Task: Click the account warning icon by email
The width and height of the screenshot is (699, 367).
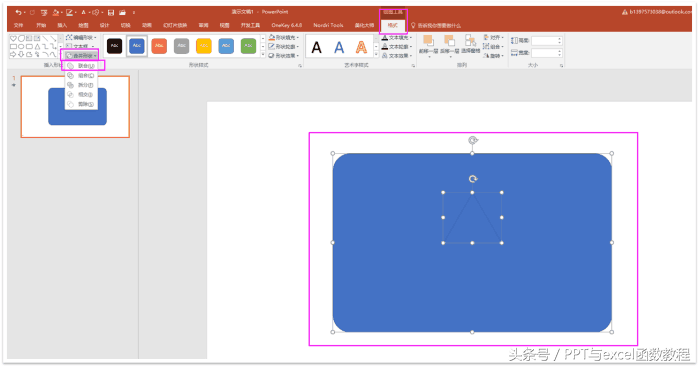Action: [x=625, y=12]
